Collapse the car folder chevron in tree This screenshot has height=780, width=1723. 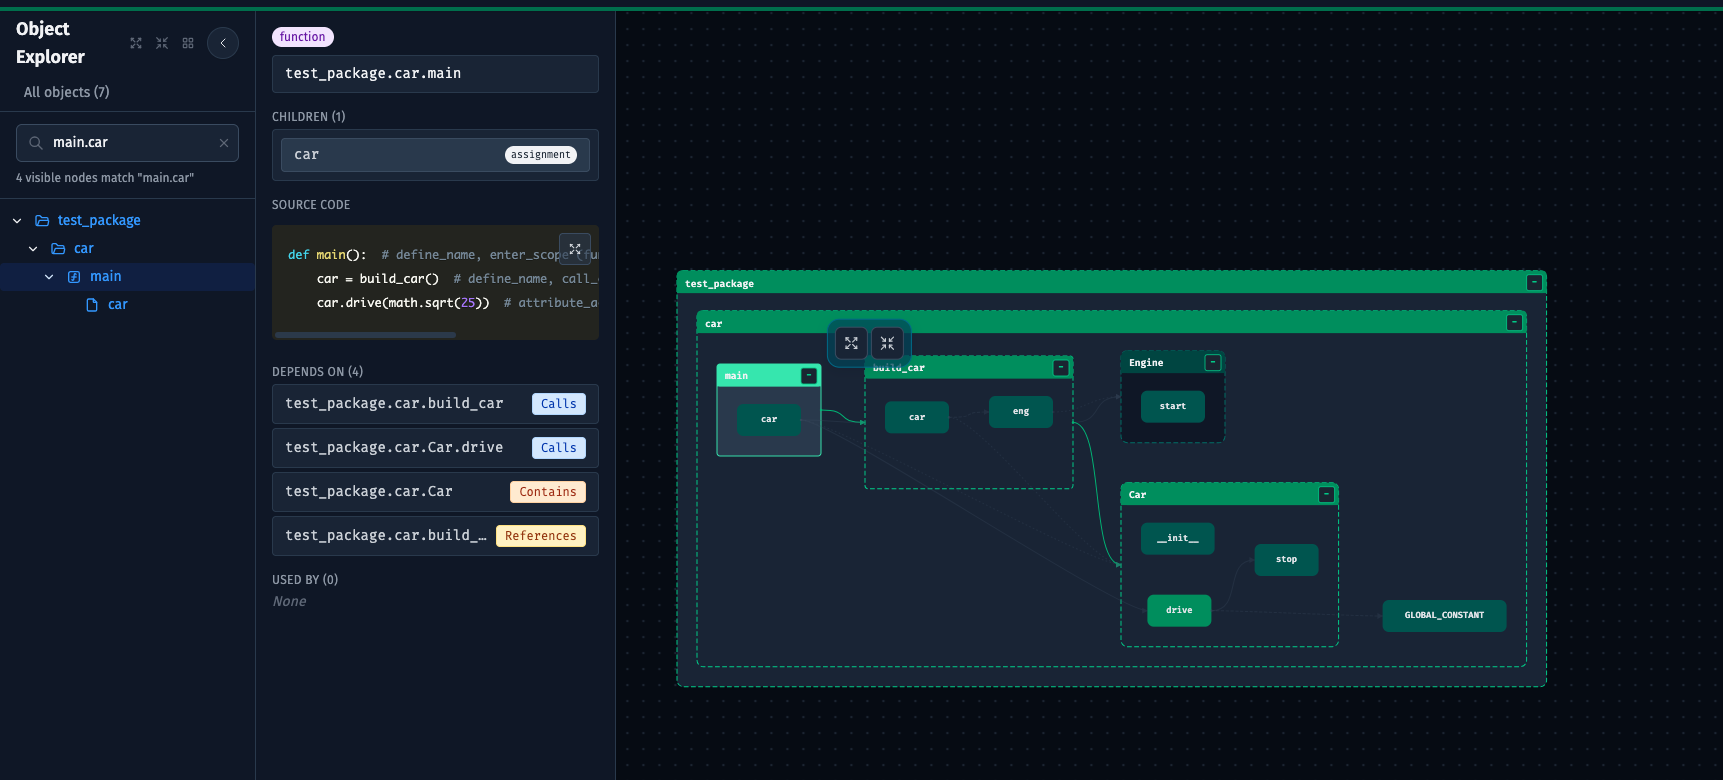click(33, 249)
